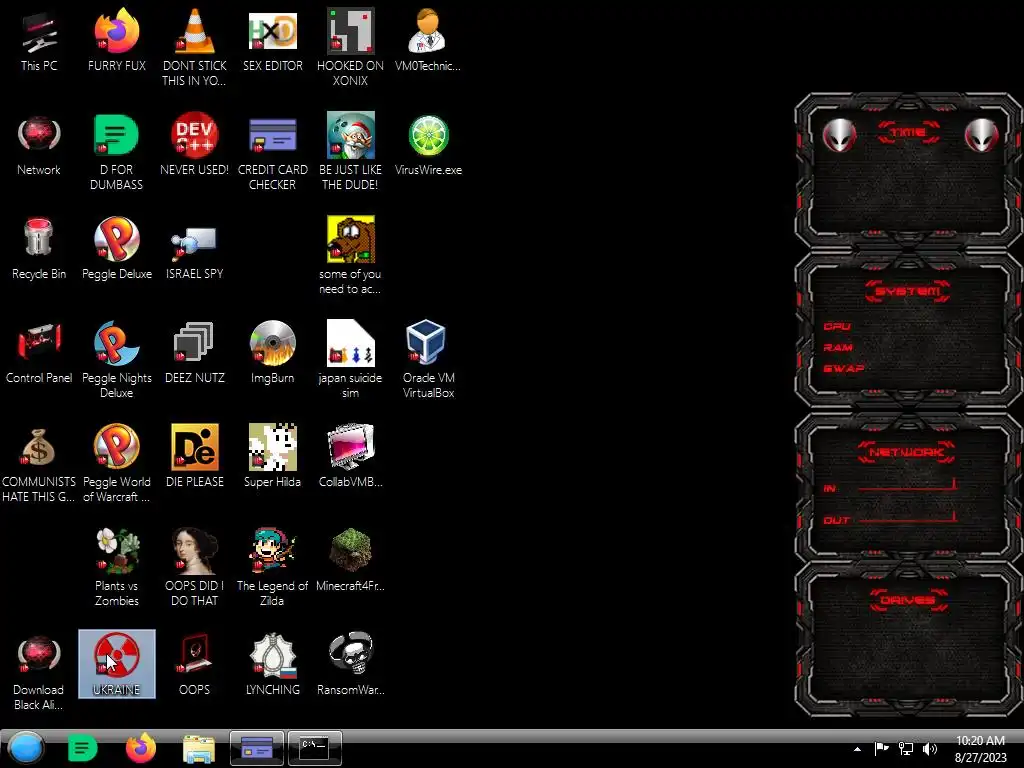
Task: Click the RAM label in SYSTEM gadget
Action: click(x=838, y=347)
